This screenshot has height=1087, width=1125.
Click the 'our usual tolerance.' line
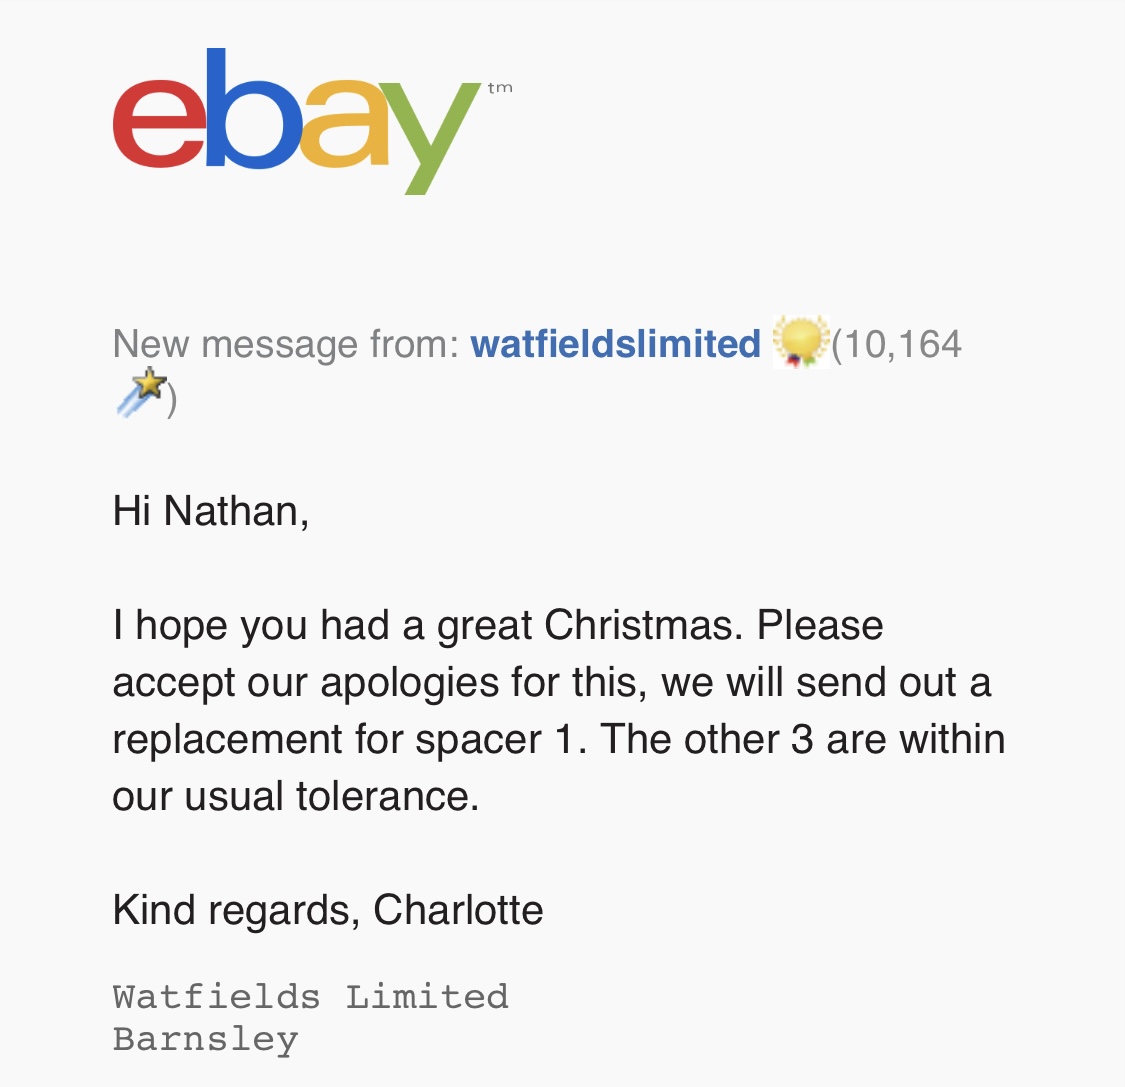[296, 796]
